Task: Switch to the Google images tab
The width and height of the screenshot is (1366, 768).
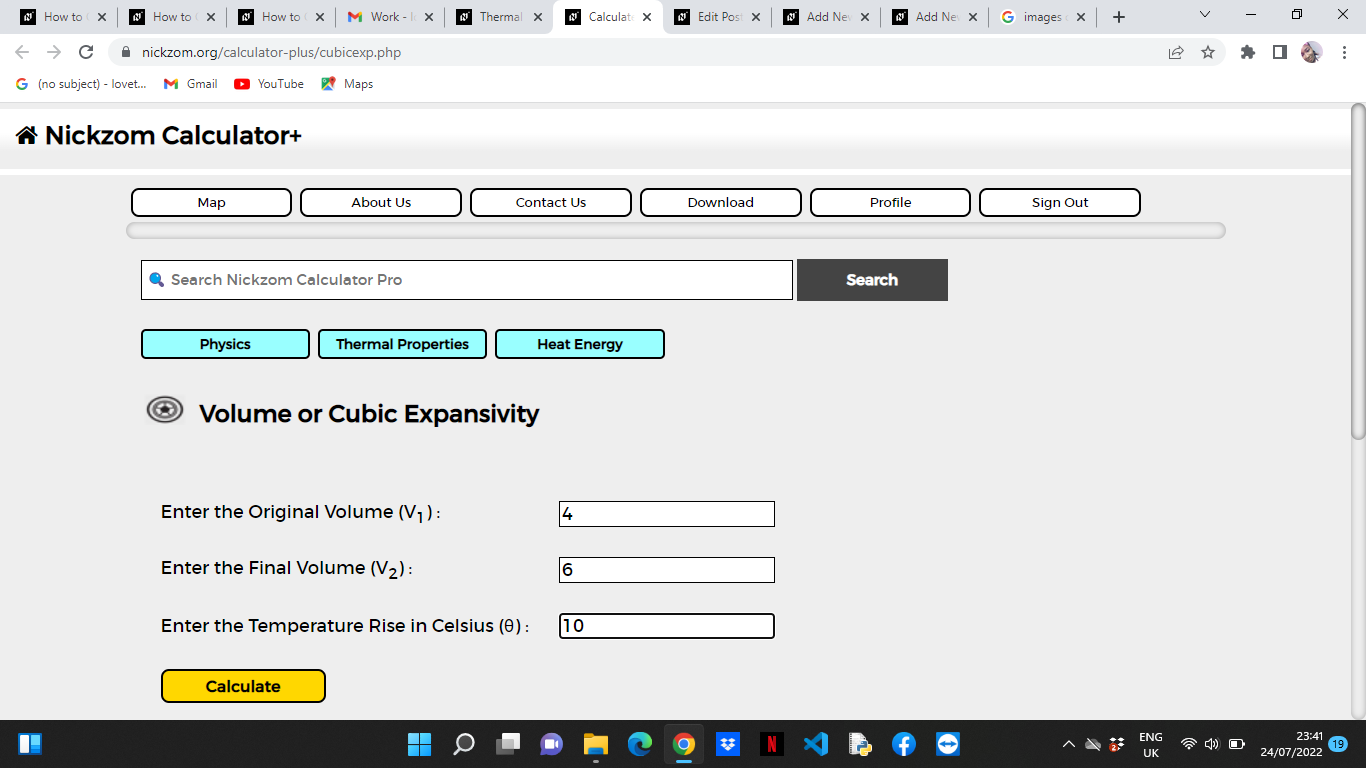Action: [1042, 17]
